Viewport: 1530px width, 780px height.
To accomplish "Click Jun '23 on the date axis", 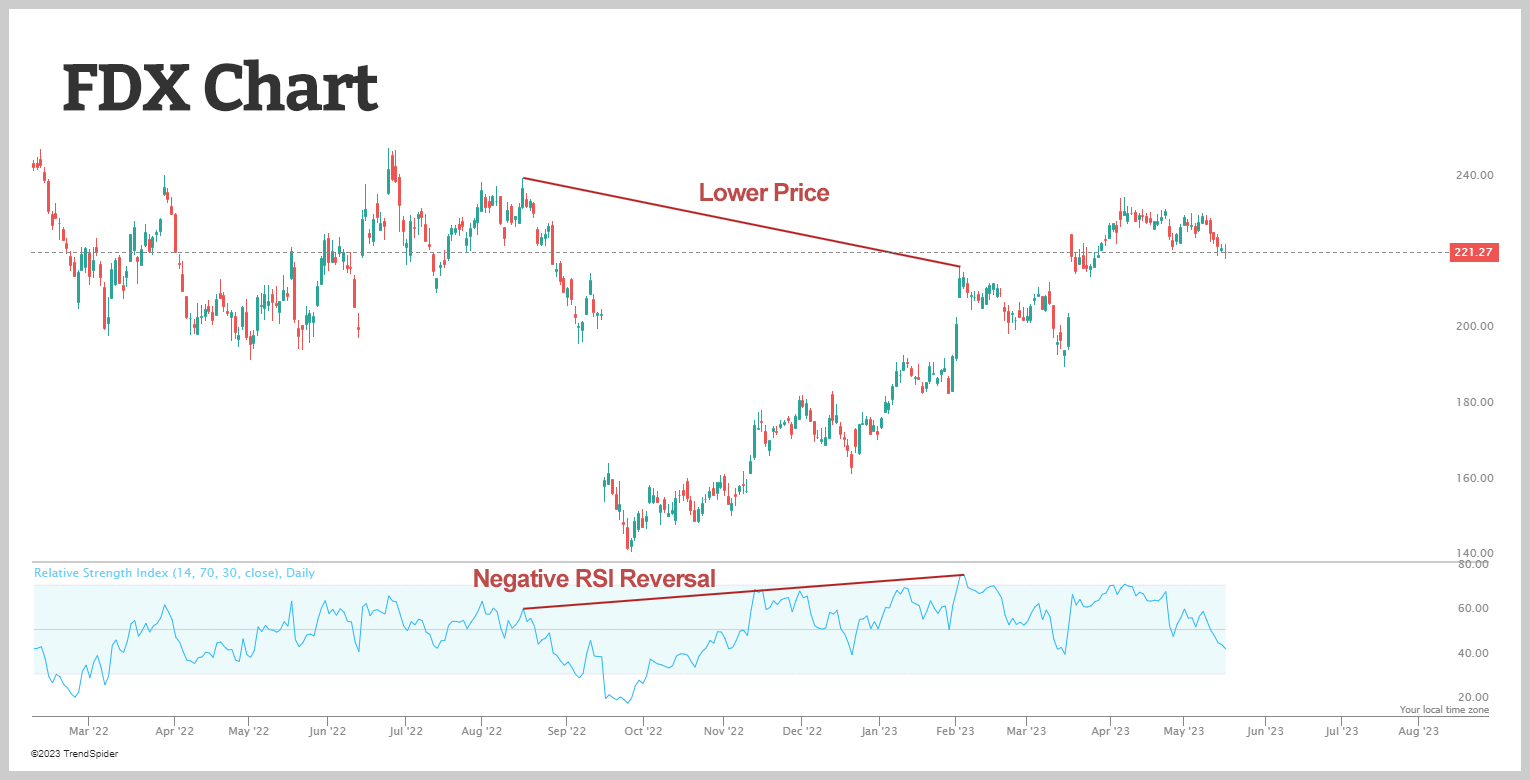I will click(x=1264, y=731).
